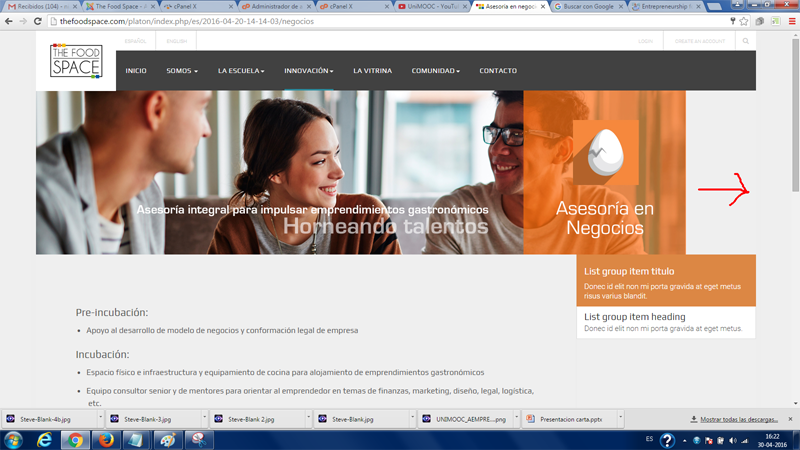Screen dimensions: 800x450
Task: Switch to the UniMOOC YouTube tab
Action: pos(432,7)
